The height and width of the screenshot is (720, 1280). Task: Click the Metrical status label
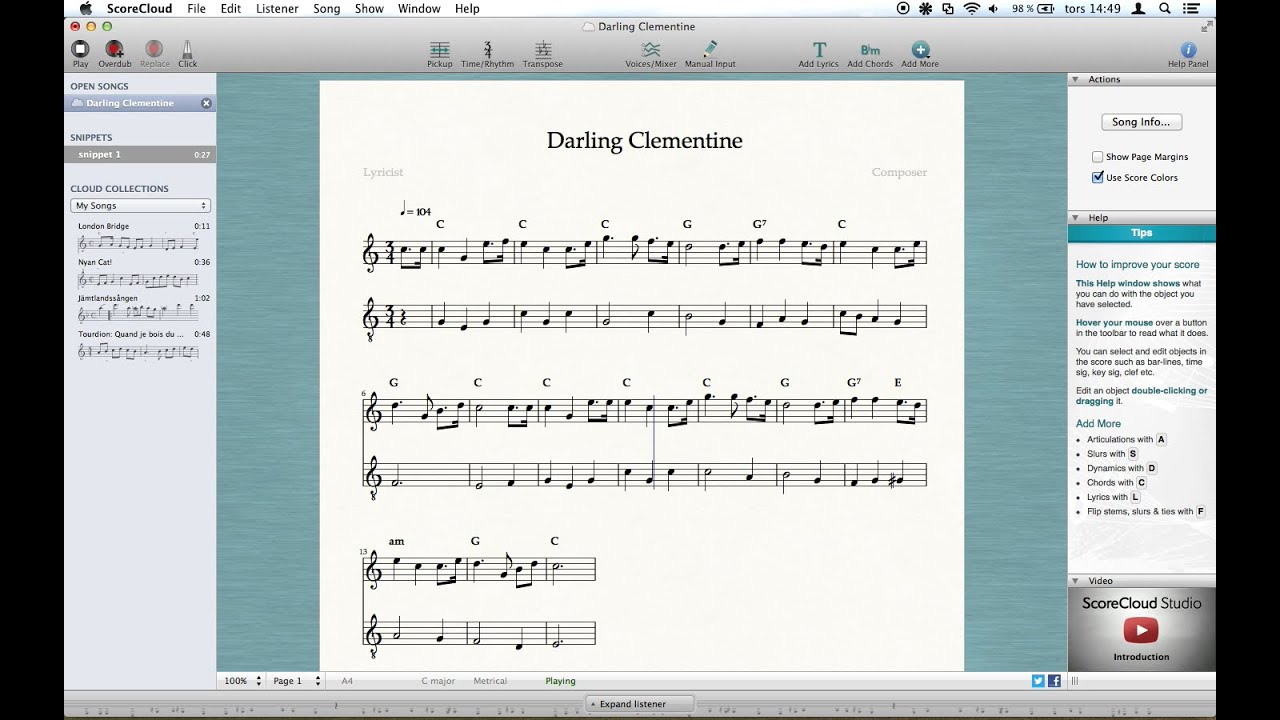click(x=490, y=681)
